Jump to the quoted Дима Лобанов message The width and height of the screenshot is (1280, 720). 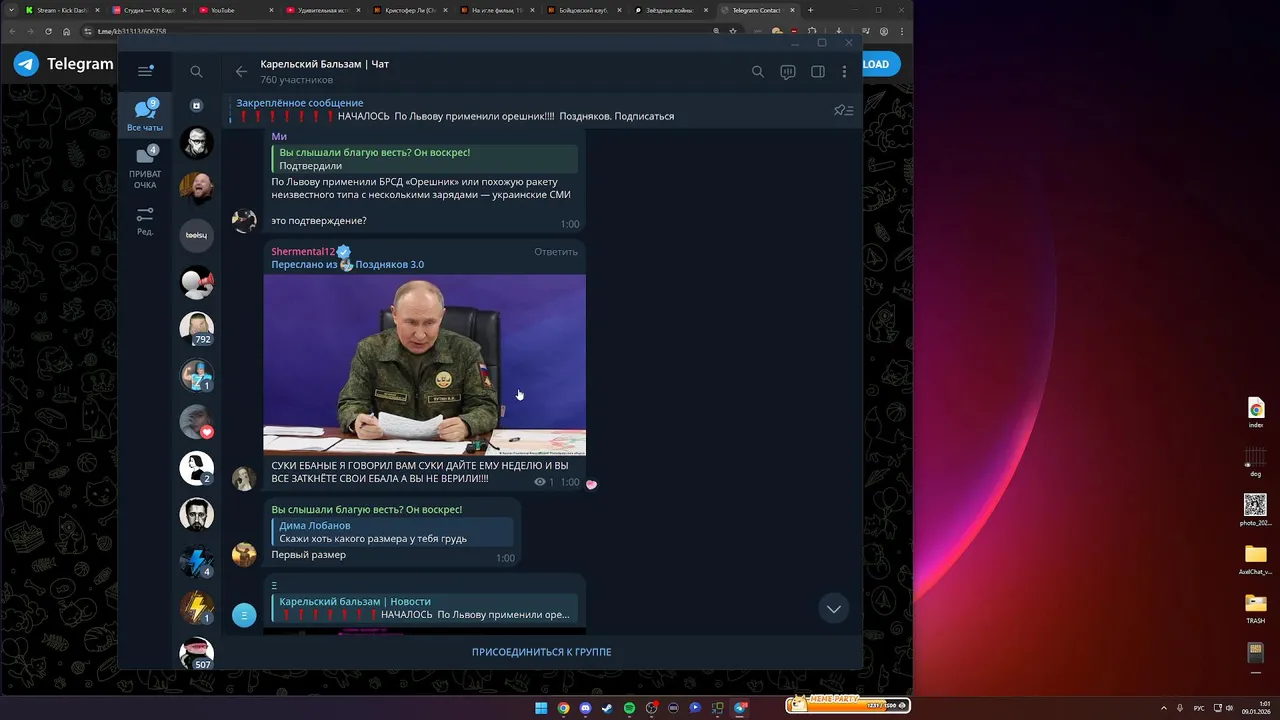pyautogui.click(x=392, y=532)
